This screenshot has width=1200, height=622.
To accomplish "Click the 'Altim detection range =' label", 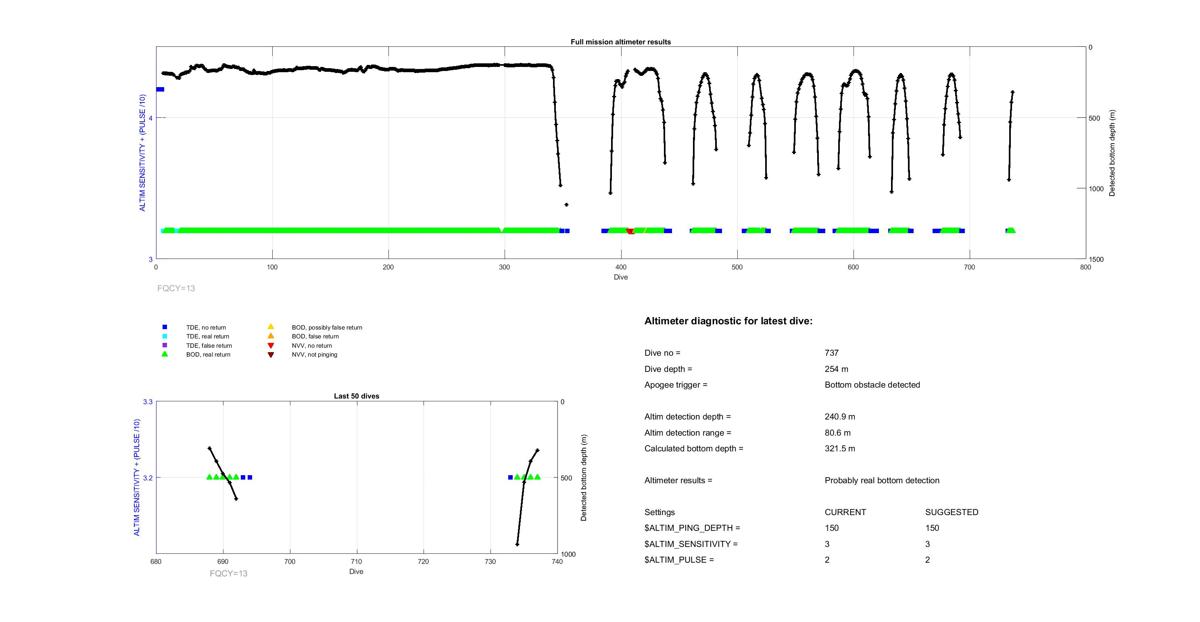I will coord(688,432).
